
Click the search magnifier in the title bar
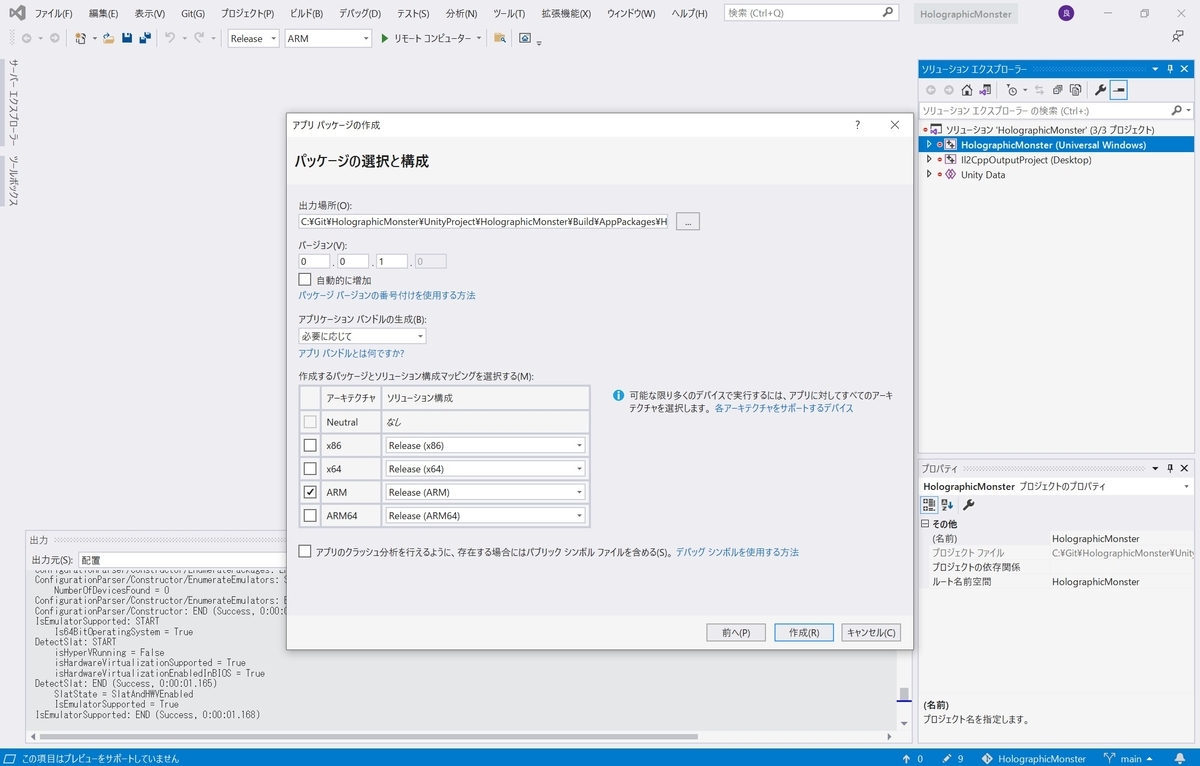point(888,13)
